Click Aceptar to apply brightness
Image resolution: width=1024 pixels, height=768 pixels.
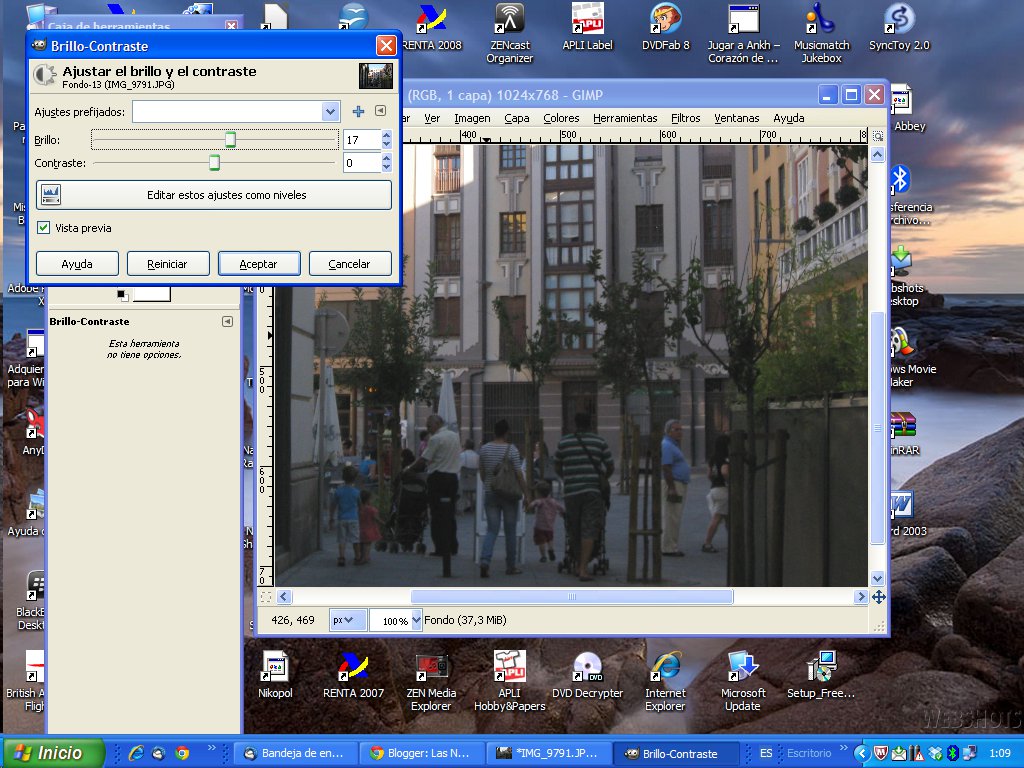tap(259, 264)
